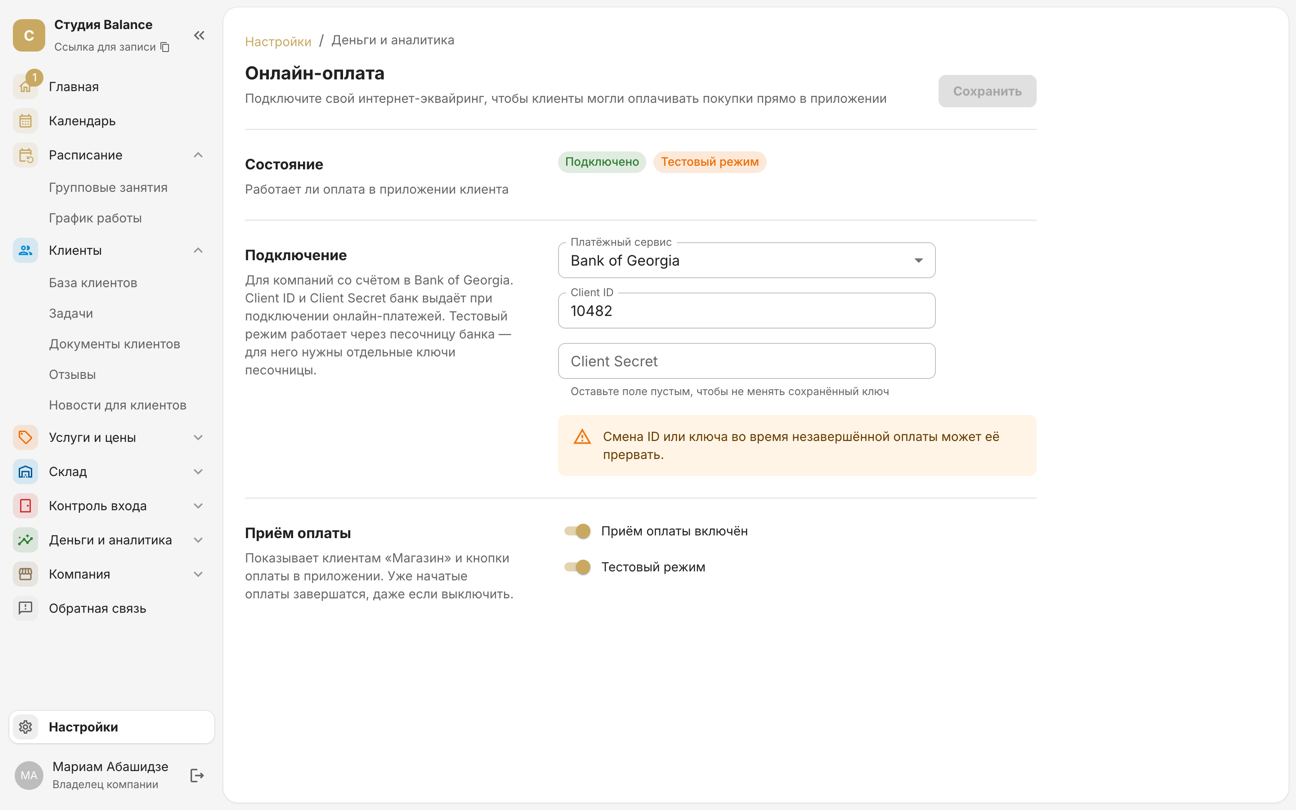This screenshot has width=1296, height=810.
Task: Expand the Деньги и аналитика chevron
Action: pyautogui.click(x=198, y=540)
